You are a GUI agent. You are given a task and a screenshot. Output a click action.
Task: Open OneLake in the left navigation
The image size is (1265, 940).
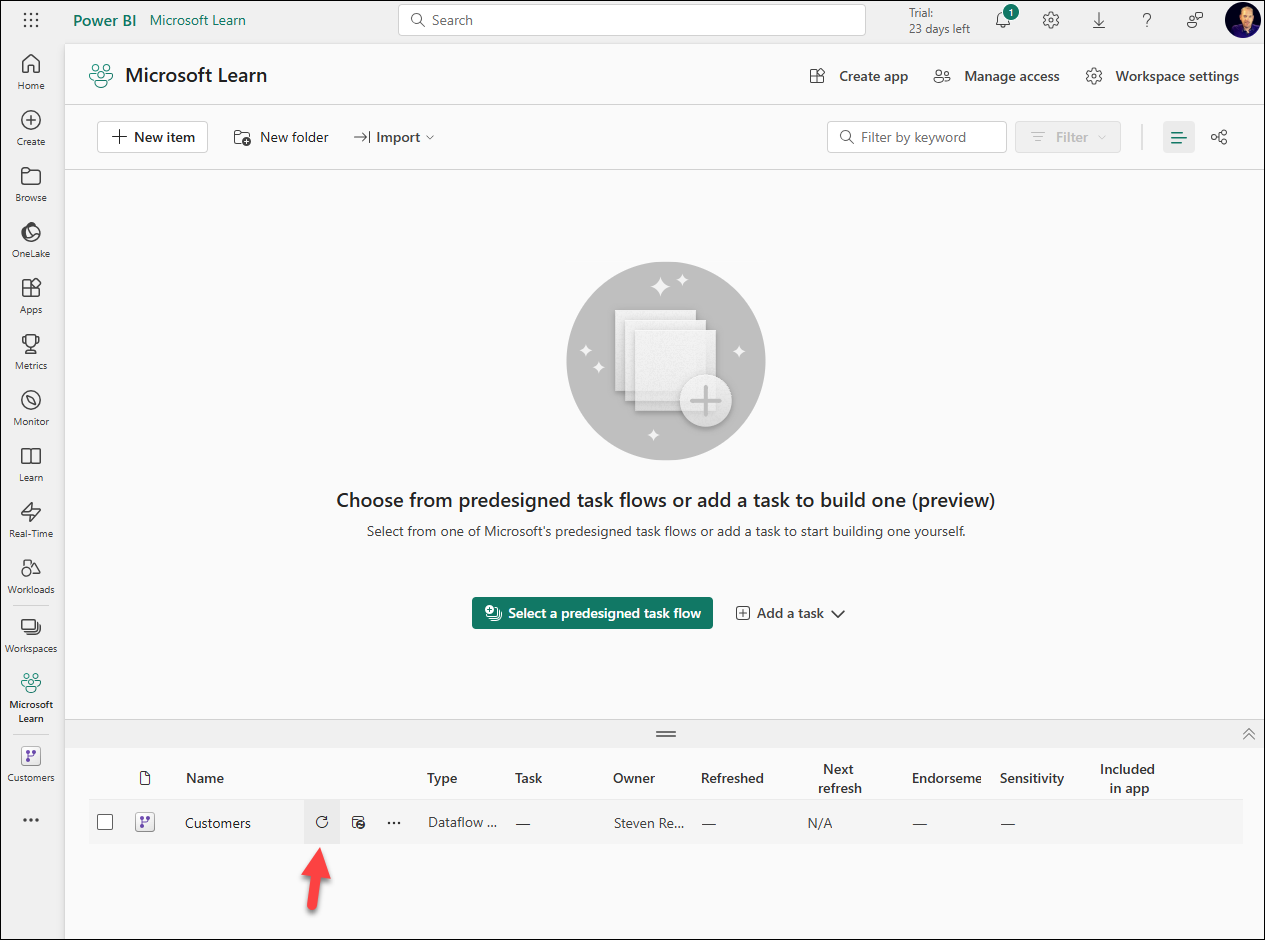coord(31,239)
